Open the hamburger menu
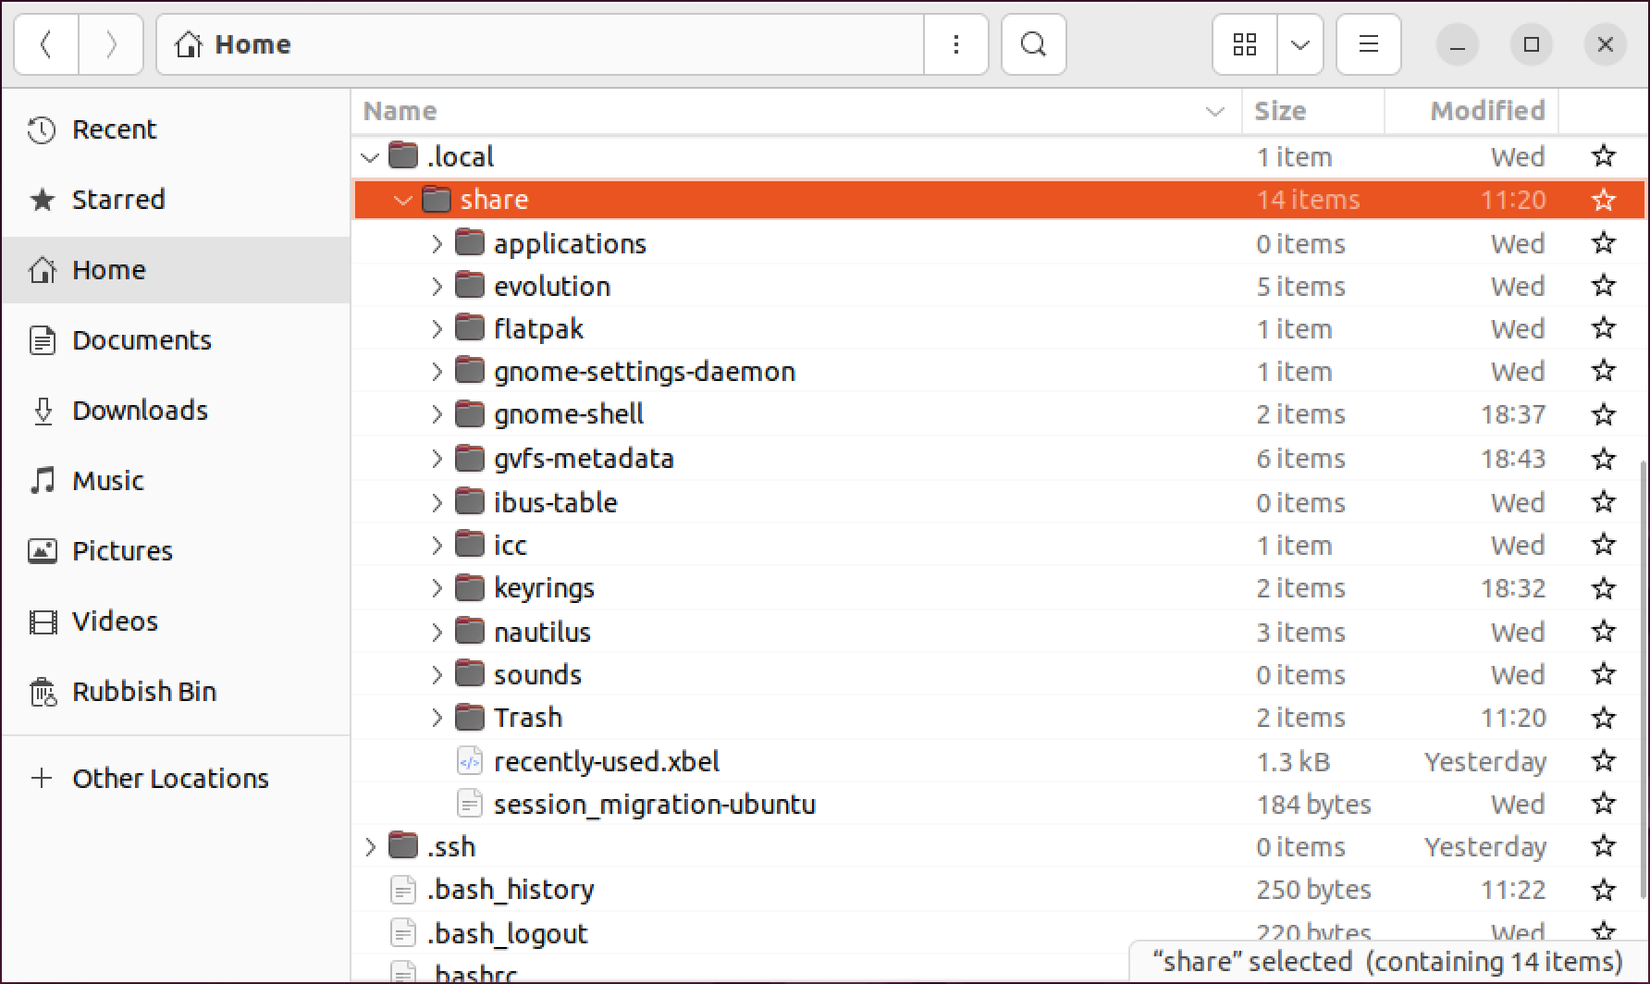1650x984 pixels. [x=1368, y=44]
